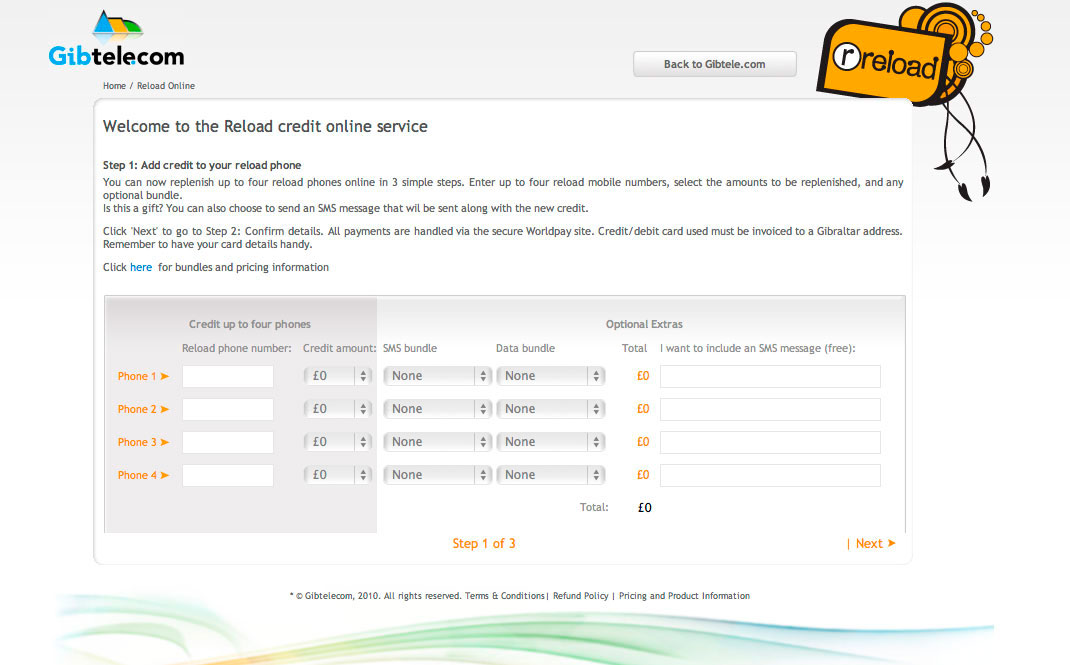
Task: Click the 'Phone 3' row label
Action: [x=143, y=442]
